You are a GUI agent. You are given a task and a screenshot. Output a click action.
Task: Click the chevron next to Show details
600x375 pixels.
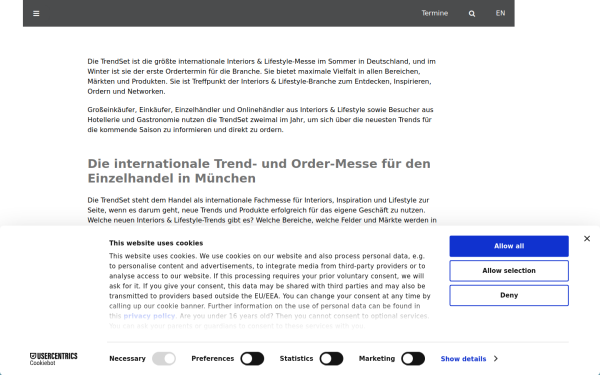click(496, 359)
